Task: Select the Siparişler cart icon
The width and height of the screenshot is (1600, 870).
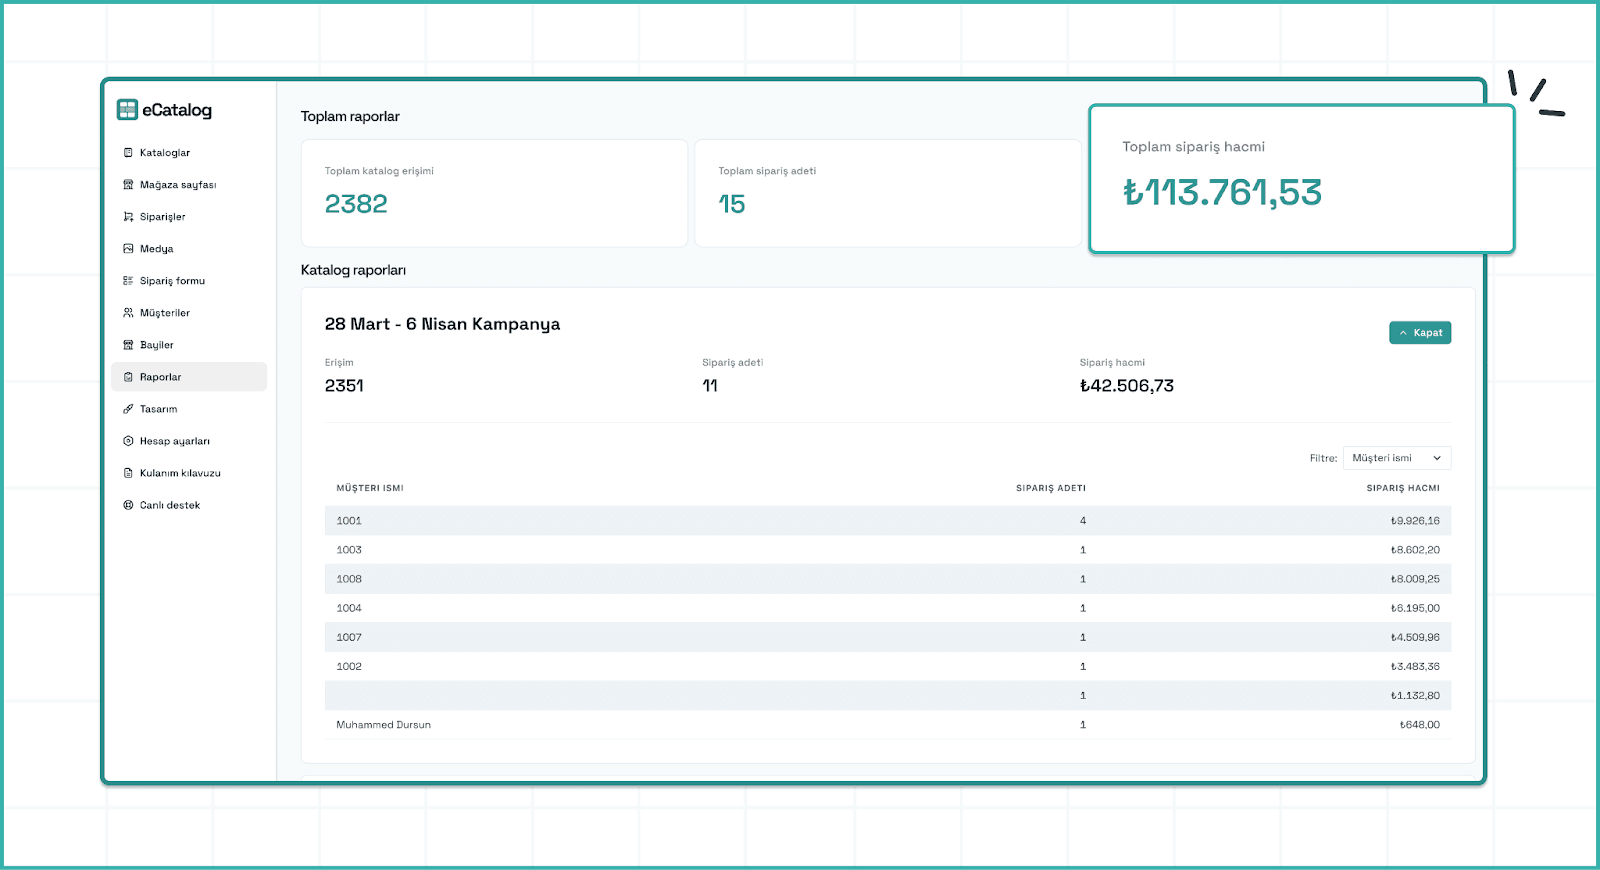Action: (128, 217)
